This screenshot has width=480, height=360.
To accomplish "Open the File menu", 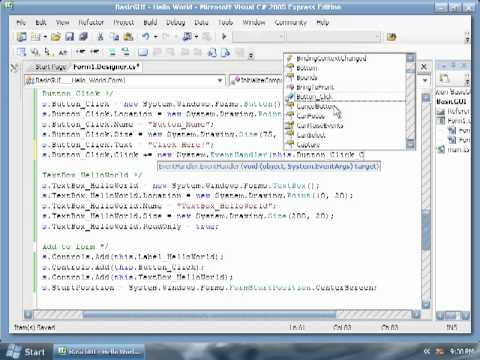I will 21,22.
